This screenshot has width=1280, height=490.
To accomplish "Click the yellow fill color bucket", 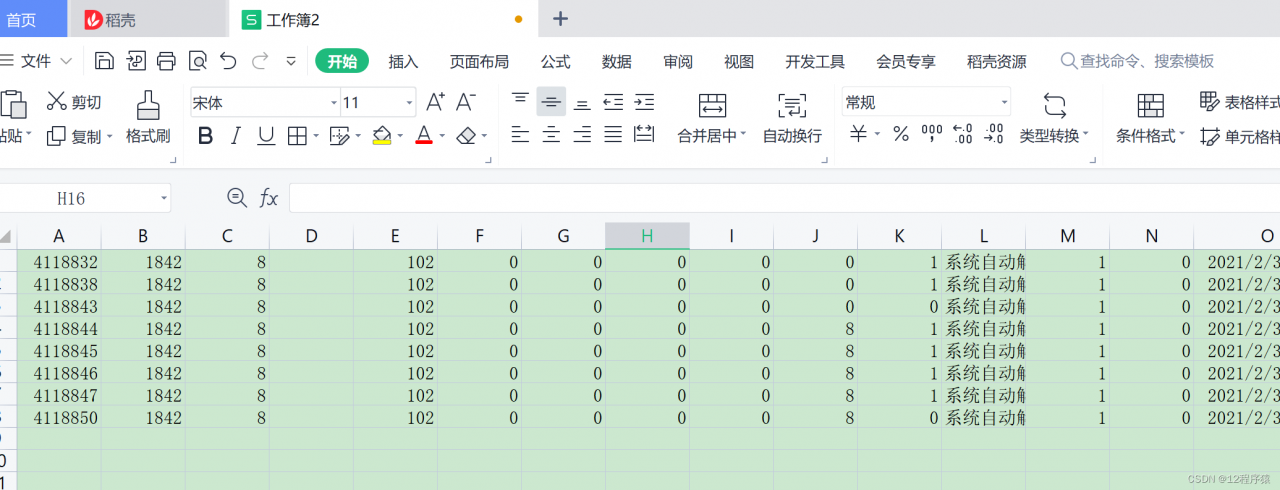I will [x=382, y=136].
